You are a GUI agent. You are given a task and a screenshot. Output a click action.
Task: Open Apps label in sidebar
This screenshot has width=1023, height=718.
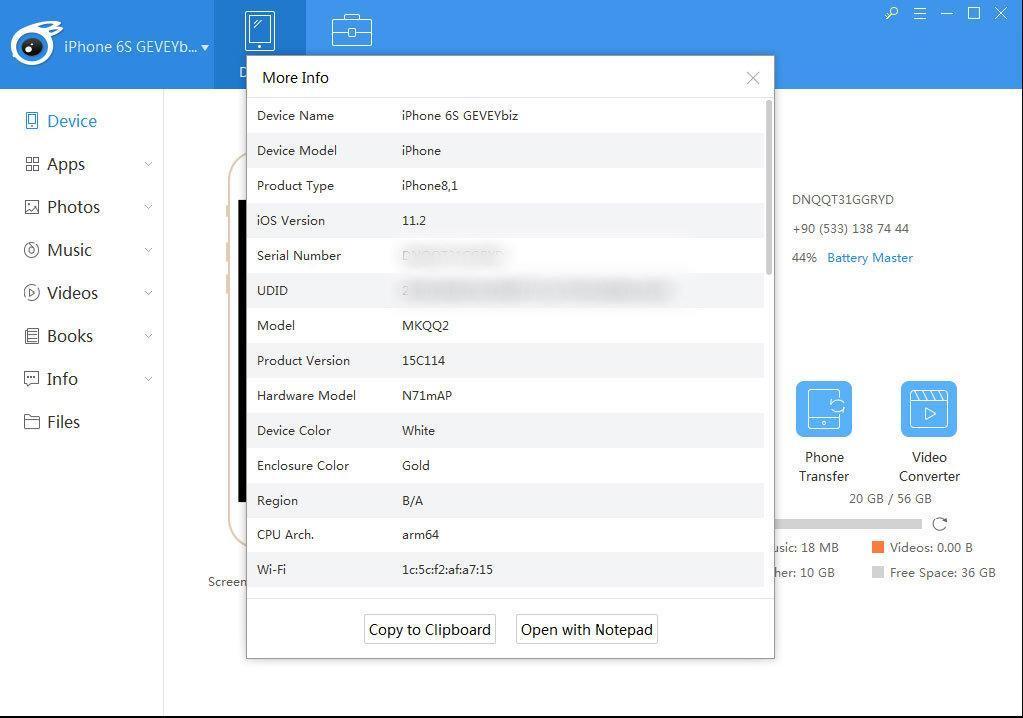click(x=66, y=165)
